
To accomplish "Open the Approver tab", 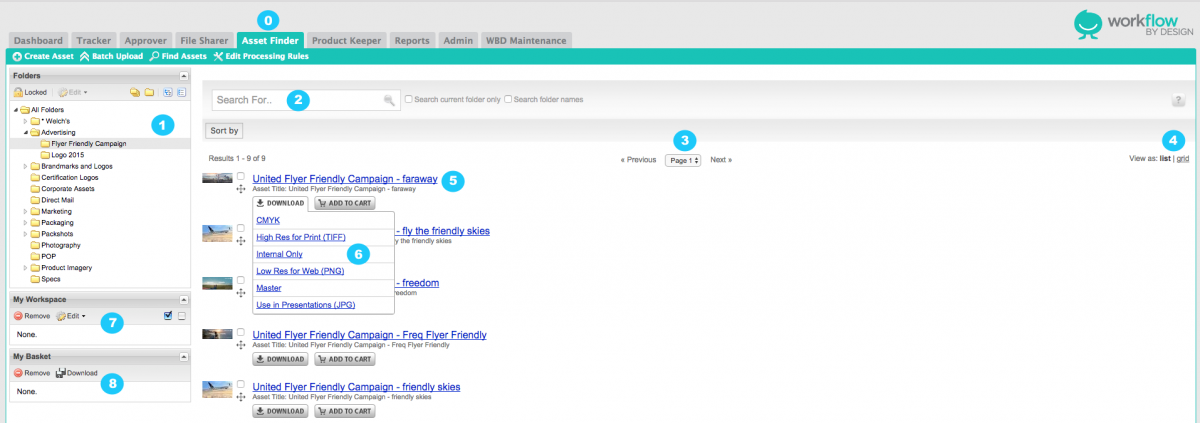I will (x=144, y=40).
